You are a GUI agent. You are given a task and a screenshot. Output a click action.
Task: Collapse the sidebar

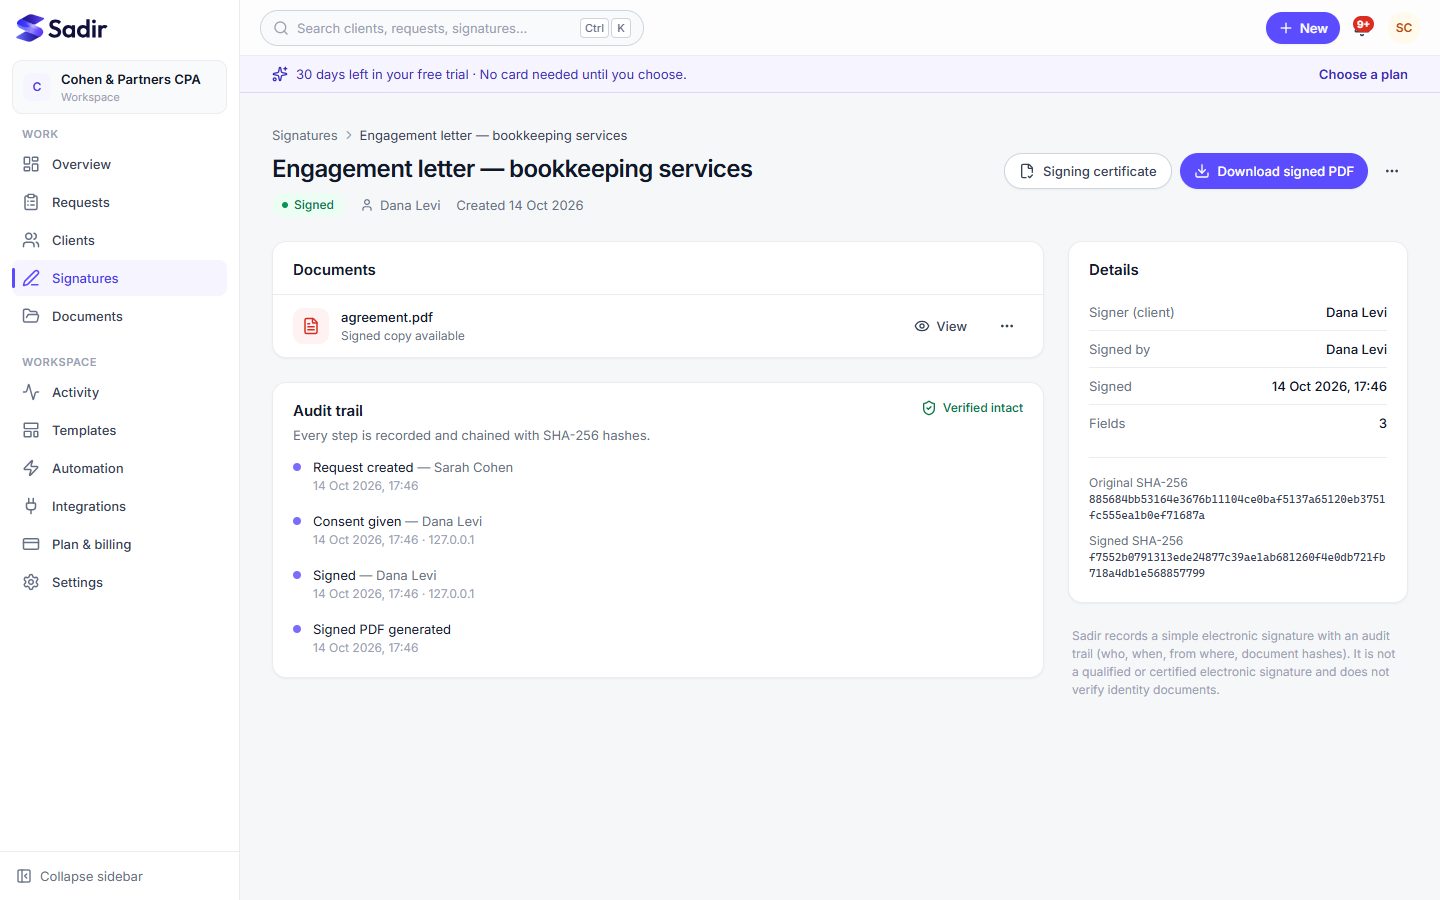click(80, 876)
